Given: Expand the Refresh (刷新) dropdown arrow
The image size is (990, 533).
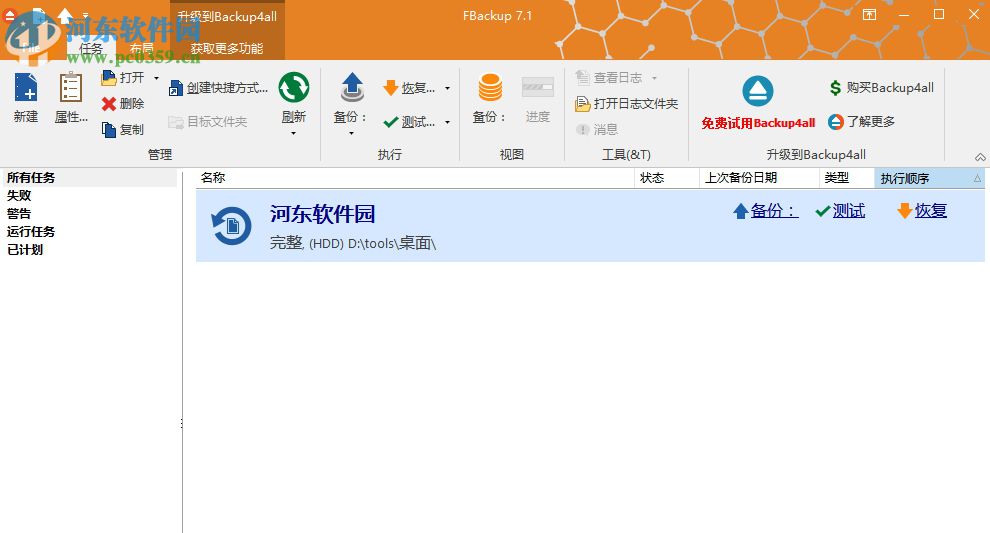Looking at the screenshot, I should [294, 133].
